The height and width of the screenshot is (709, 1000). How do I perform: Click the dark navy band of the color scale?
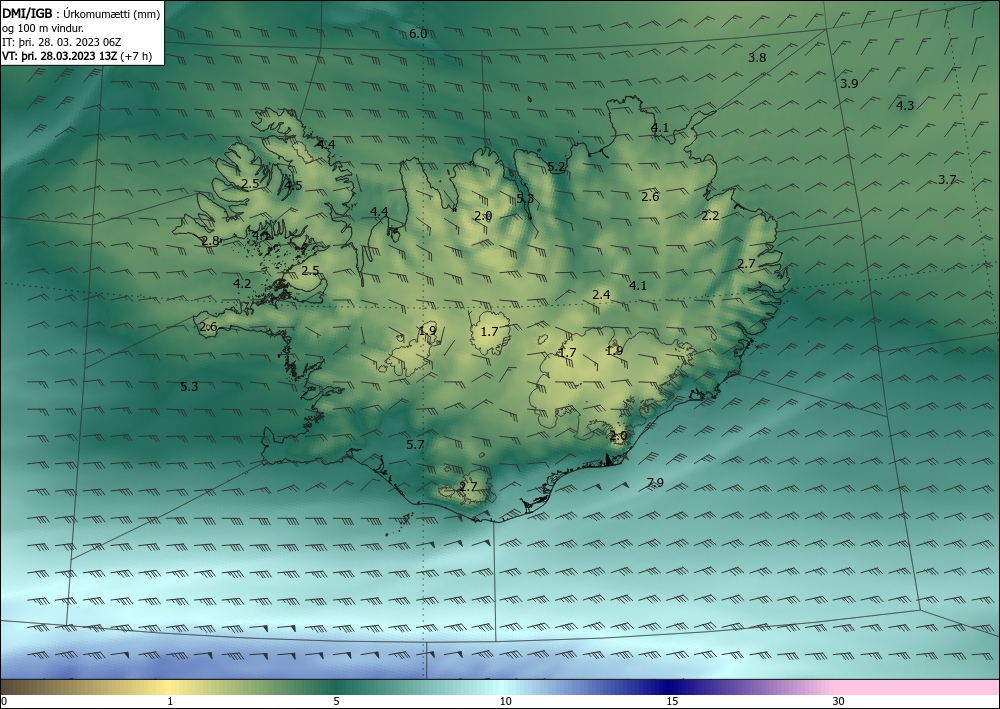tap(670, 687)
